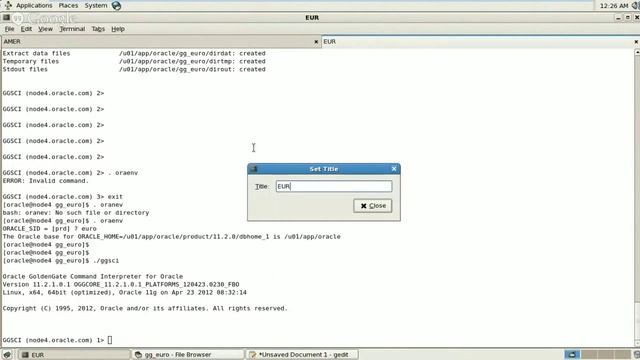The width and height of the screenshot is (640, 360).
Task: Click the GGSCI 1> prompt line
Action: (57, 340)
